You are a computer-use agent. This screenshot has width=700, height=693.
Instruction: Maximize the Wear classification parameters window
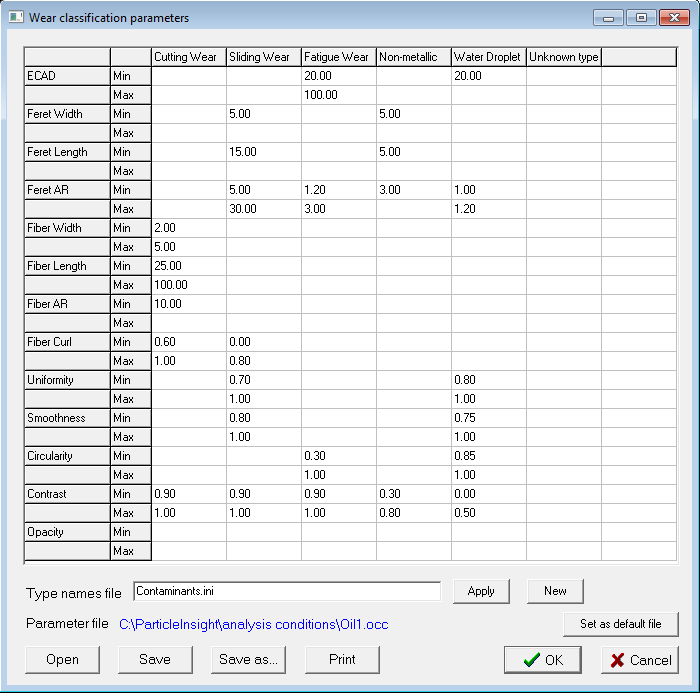coord(641,17)
